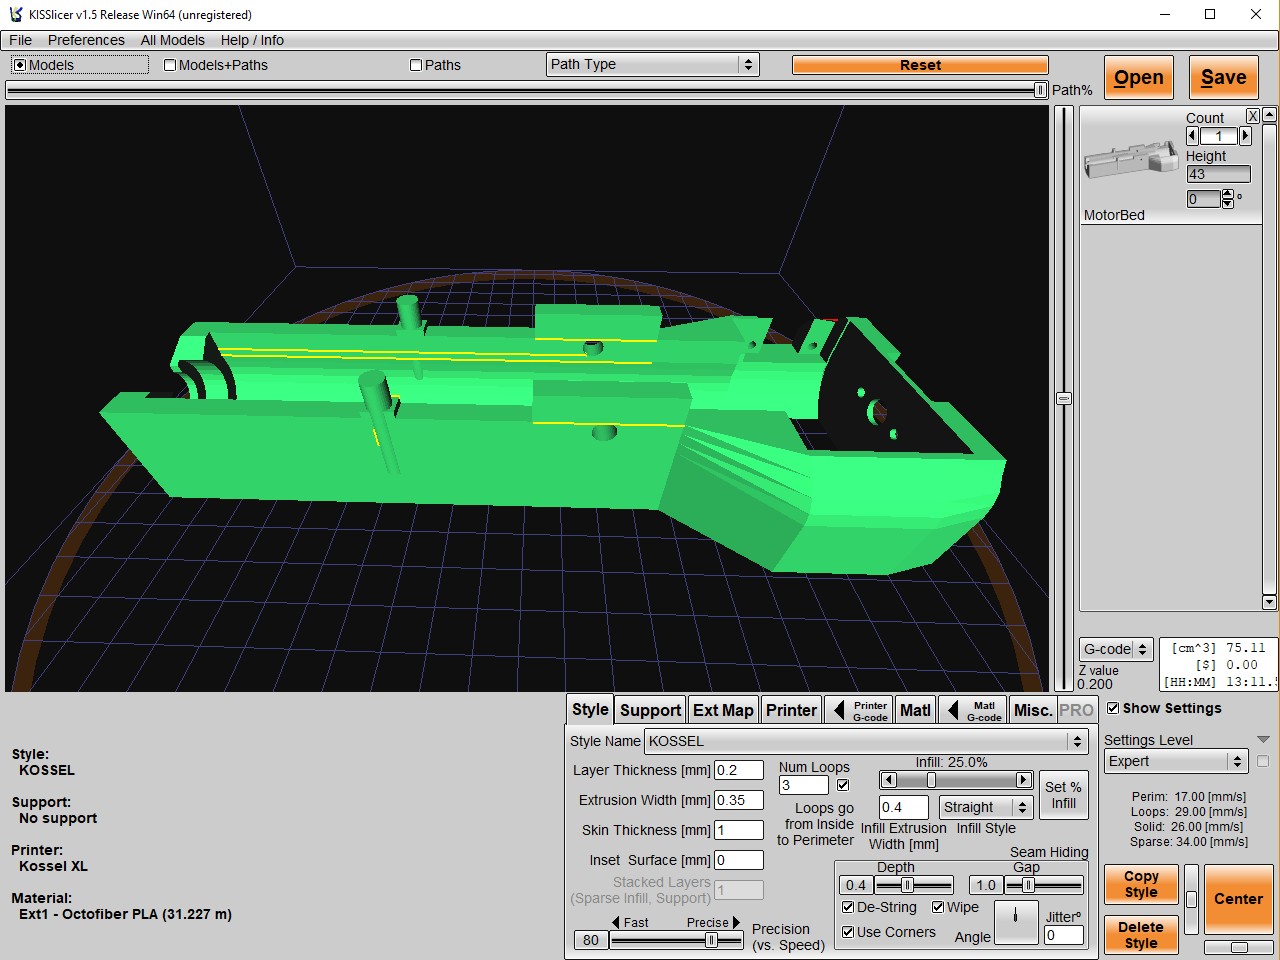Click Infill slider right arrow
Screen dimensions: 1280x960
[1023, 780]
